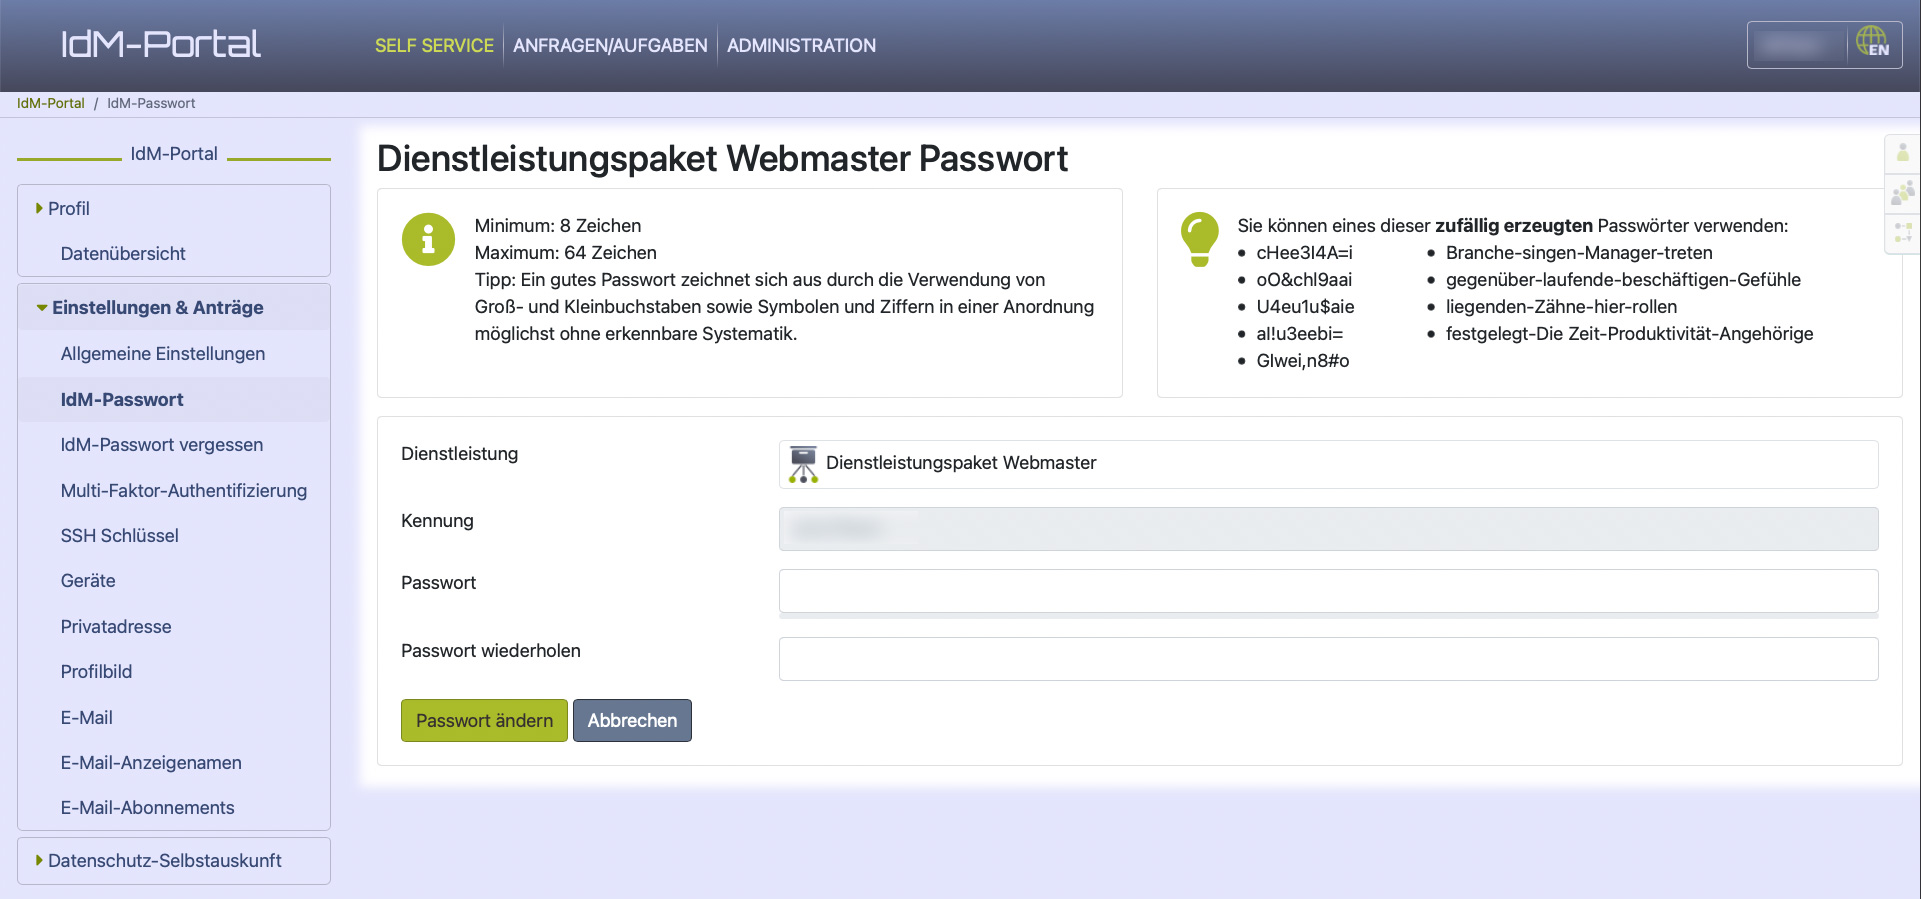
Task: Click the Passwort input field
Action: pos(1328,591)
